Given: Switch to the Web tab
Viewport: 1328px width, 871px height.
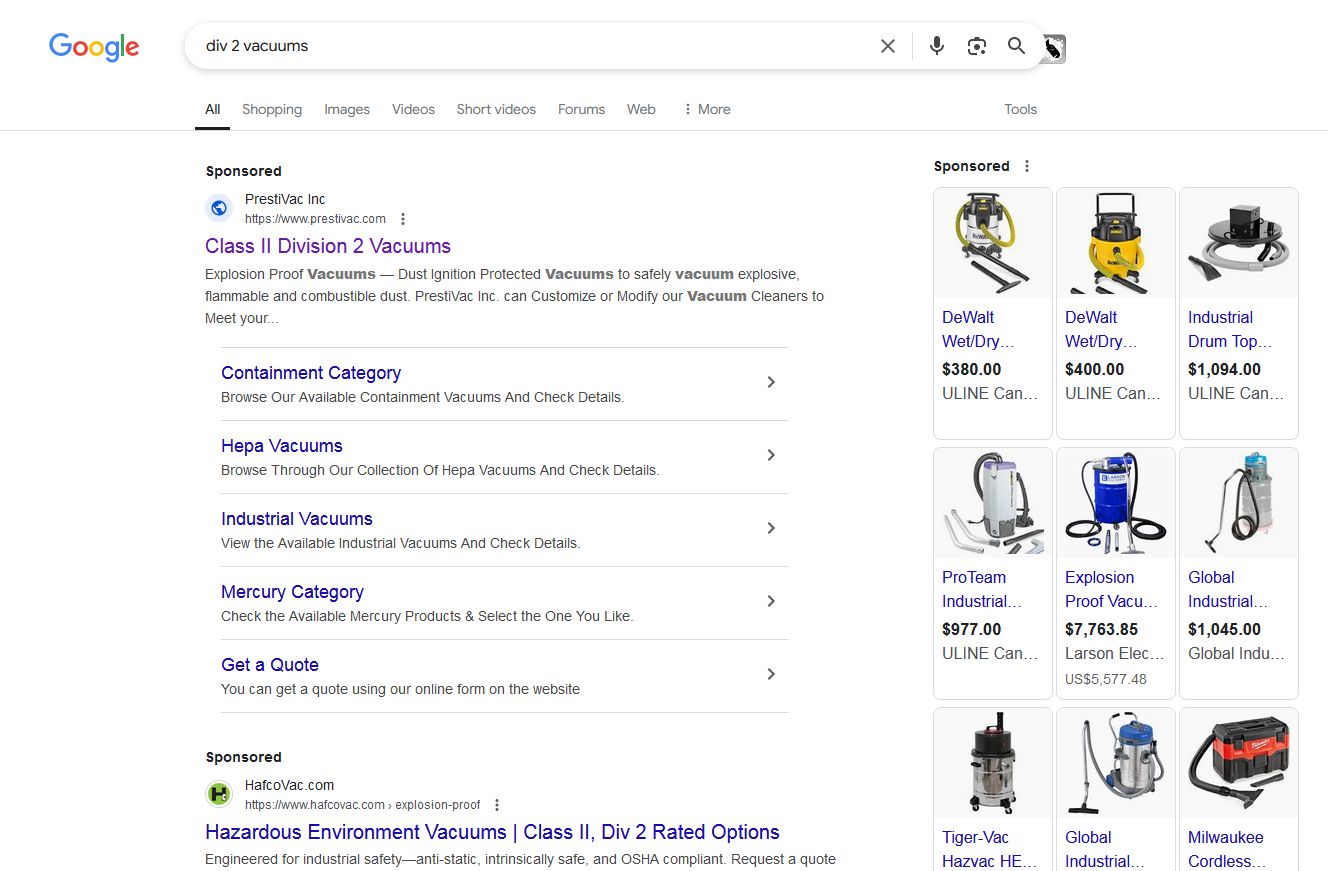Looking at the screenshot, I should pyautogui.click(x=641, y=109).
